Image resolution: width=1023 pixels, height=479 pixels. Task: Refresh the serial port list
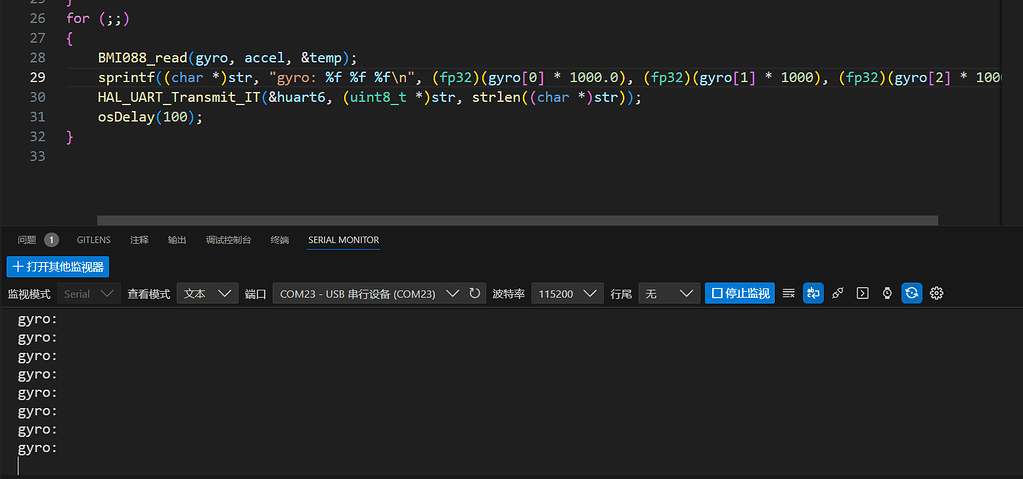click(475, 293)
